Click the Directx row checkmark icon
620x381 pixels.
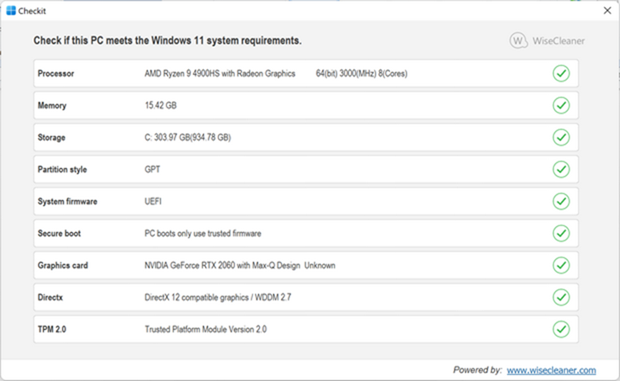point(561,297)
